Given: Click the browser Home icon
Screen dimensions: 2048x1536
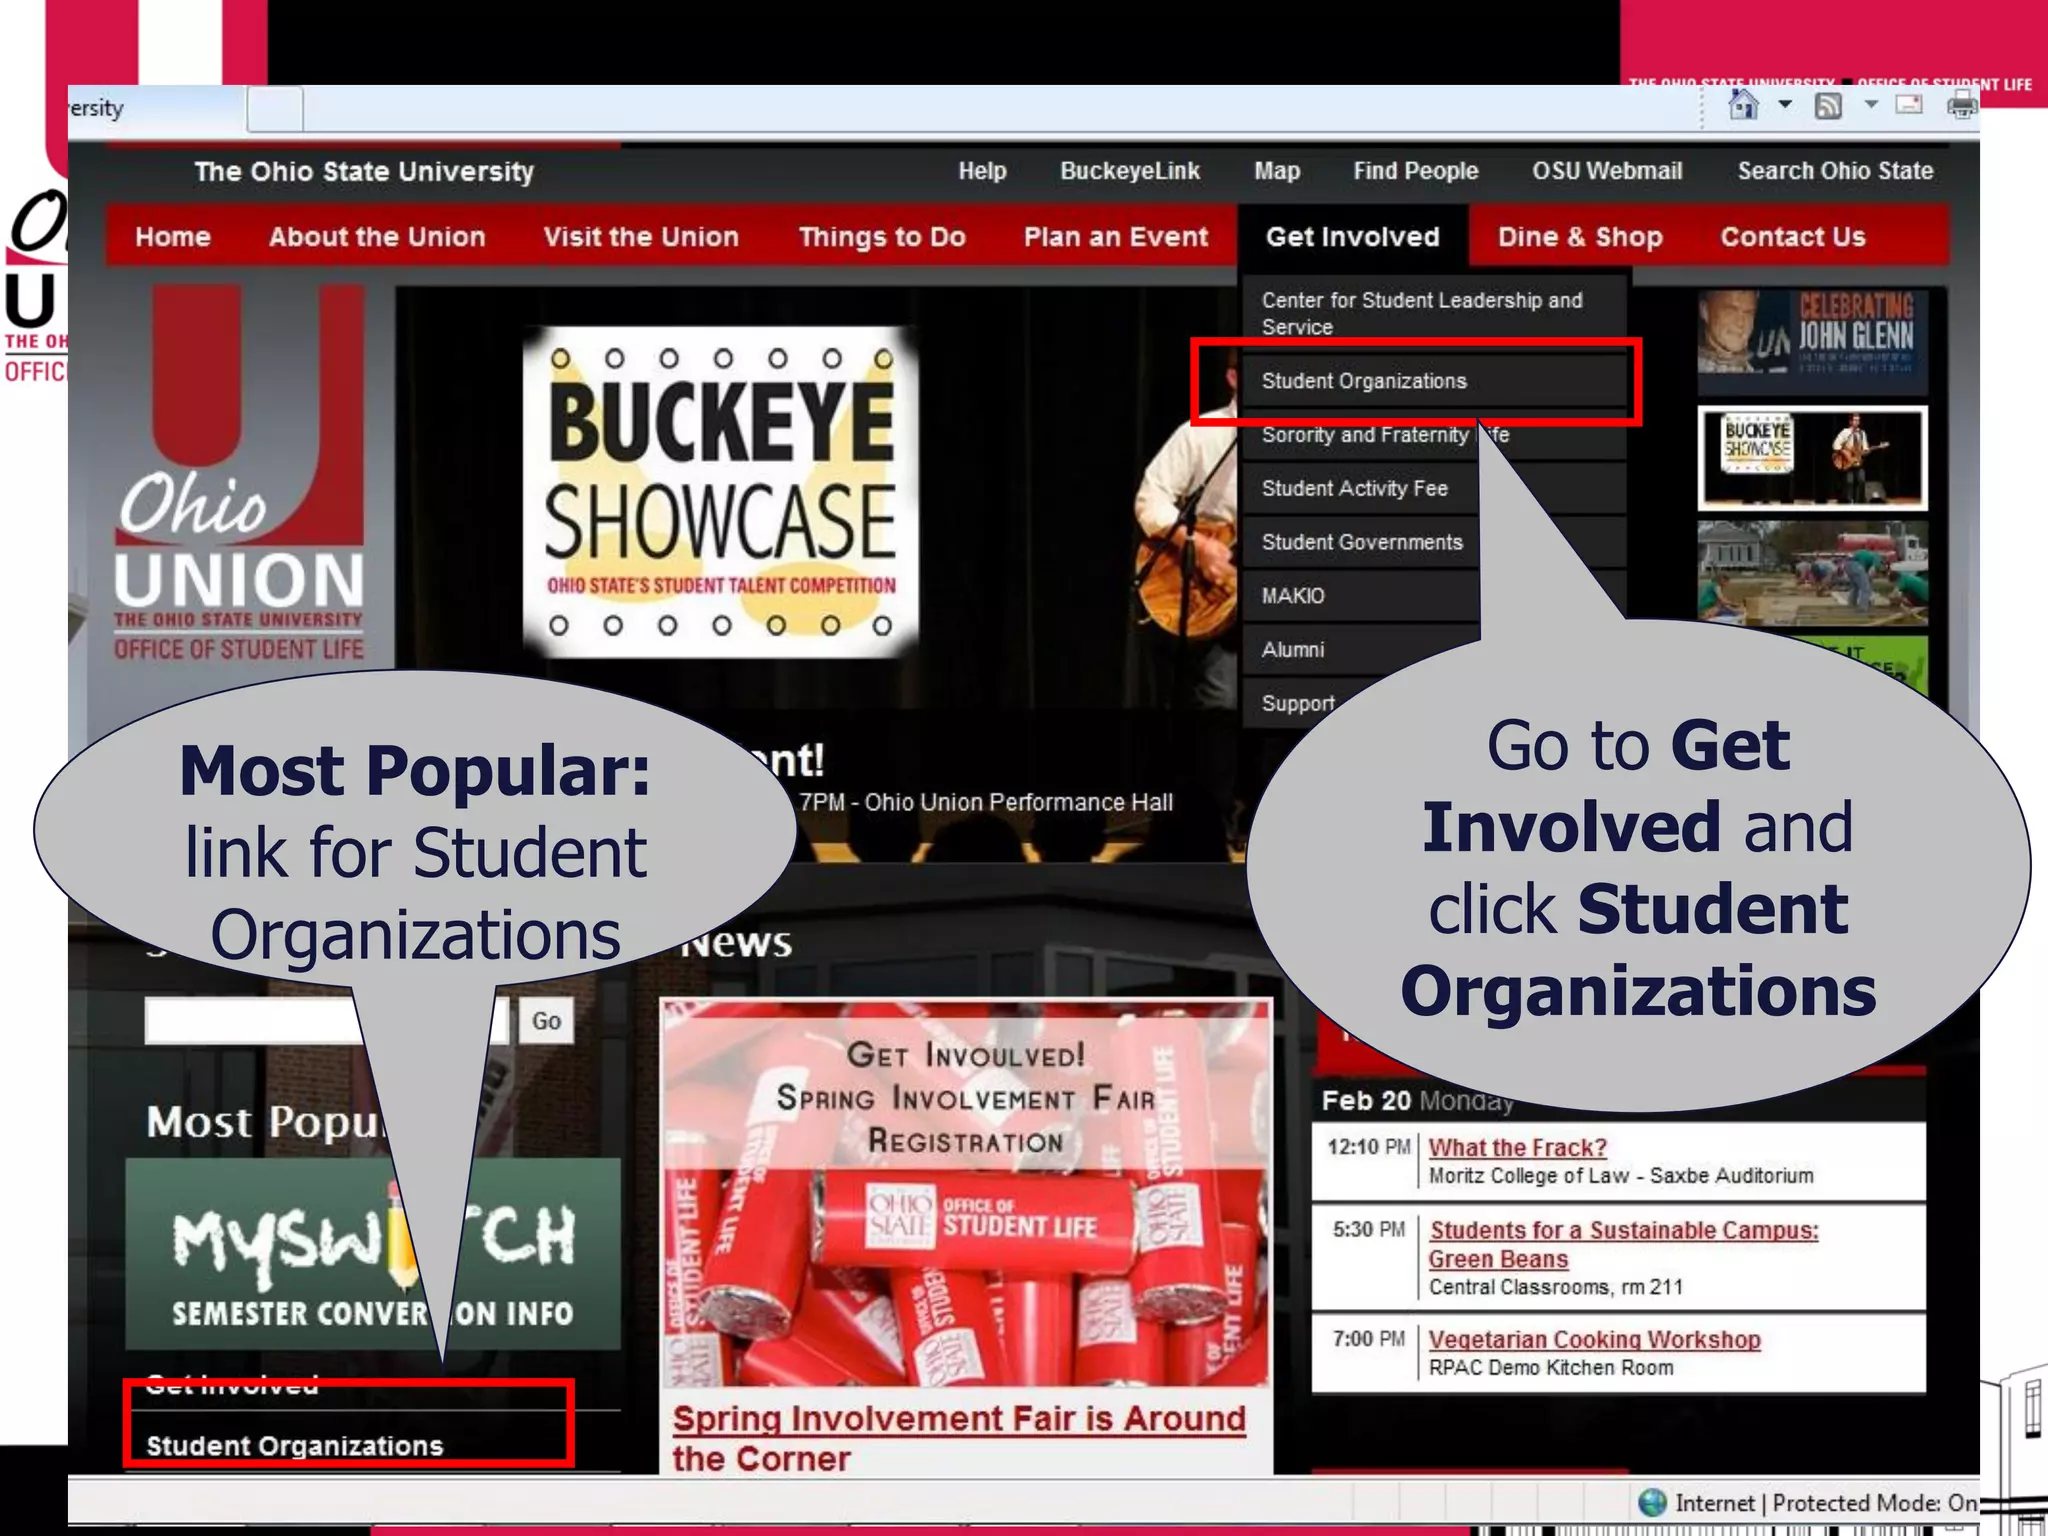Looking at the screenshot, I should pos(1743,105).
